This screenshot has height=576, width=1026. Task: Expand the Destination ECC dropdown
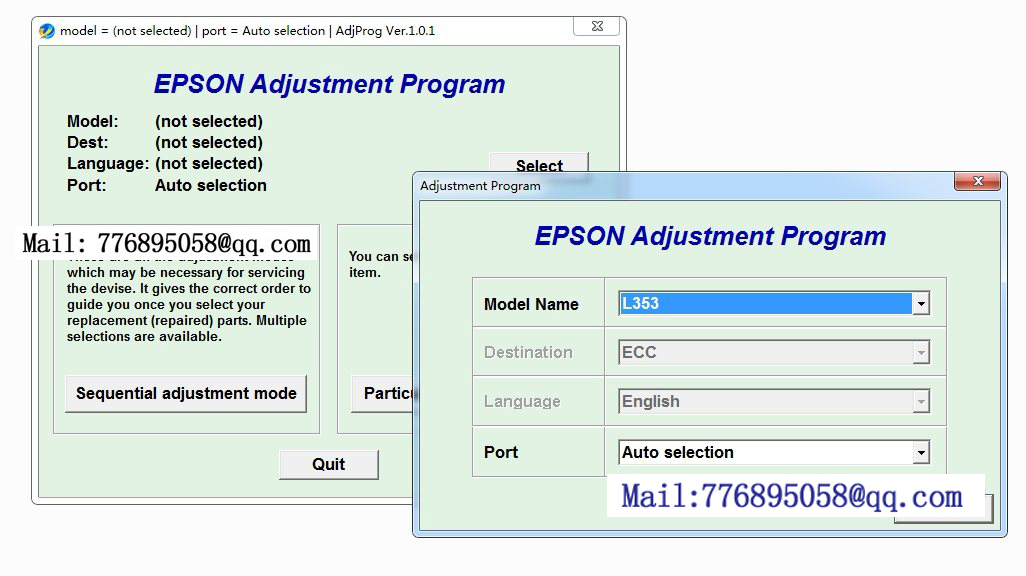click(921, 353)
